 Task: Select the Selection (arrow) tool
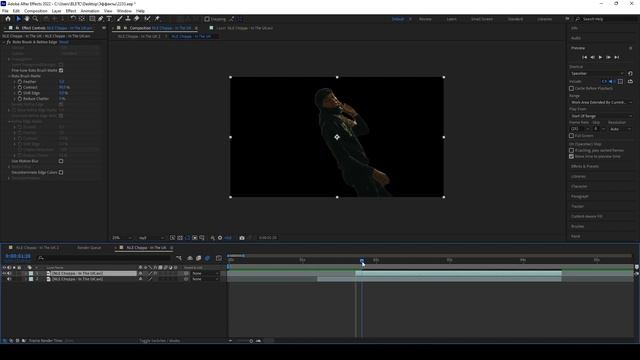pos(18,19)
